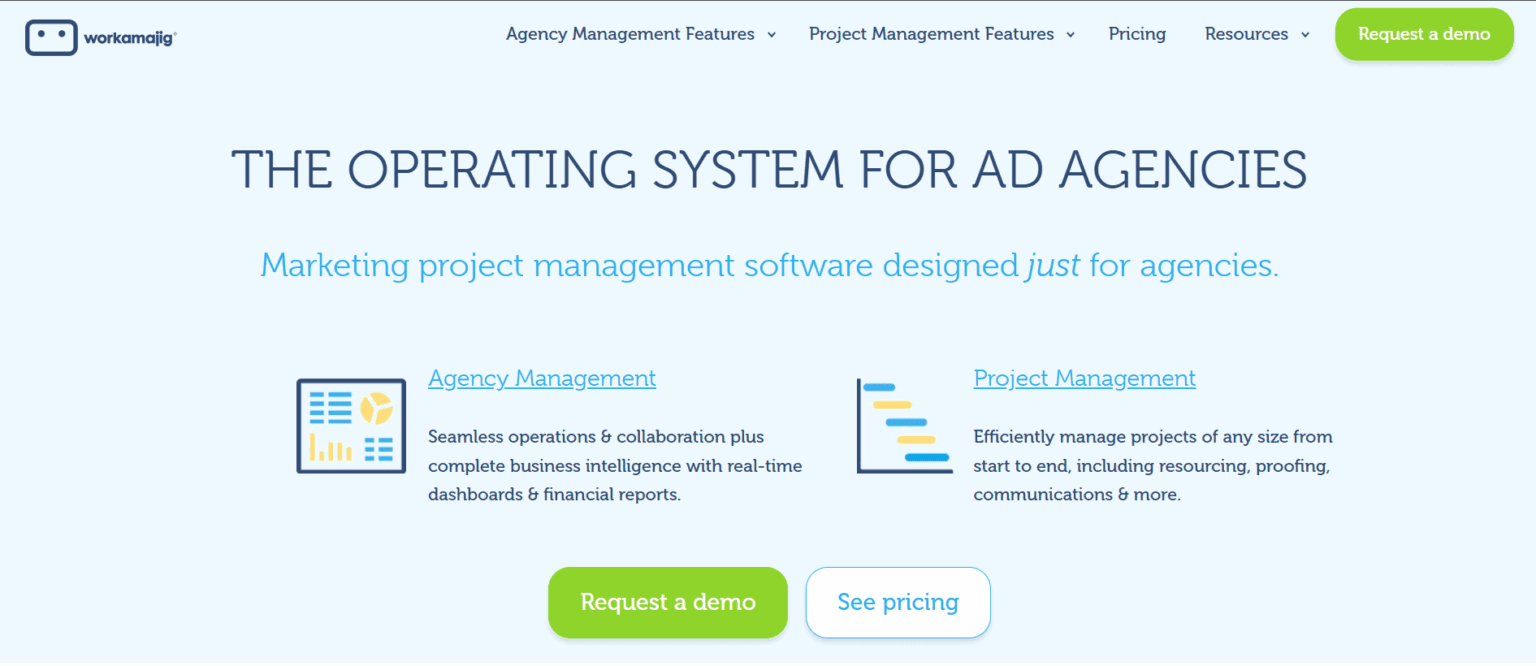Screen dimensions: 1536x666
Task: Open the Resources dropdown chevron
Action: (x=1306, y=34)
